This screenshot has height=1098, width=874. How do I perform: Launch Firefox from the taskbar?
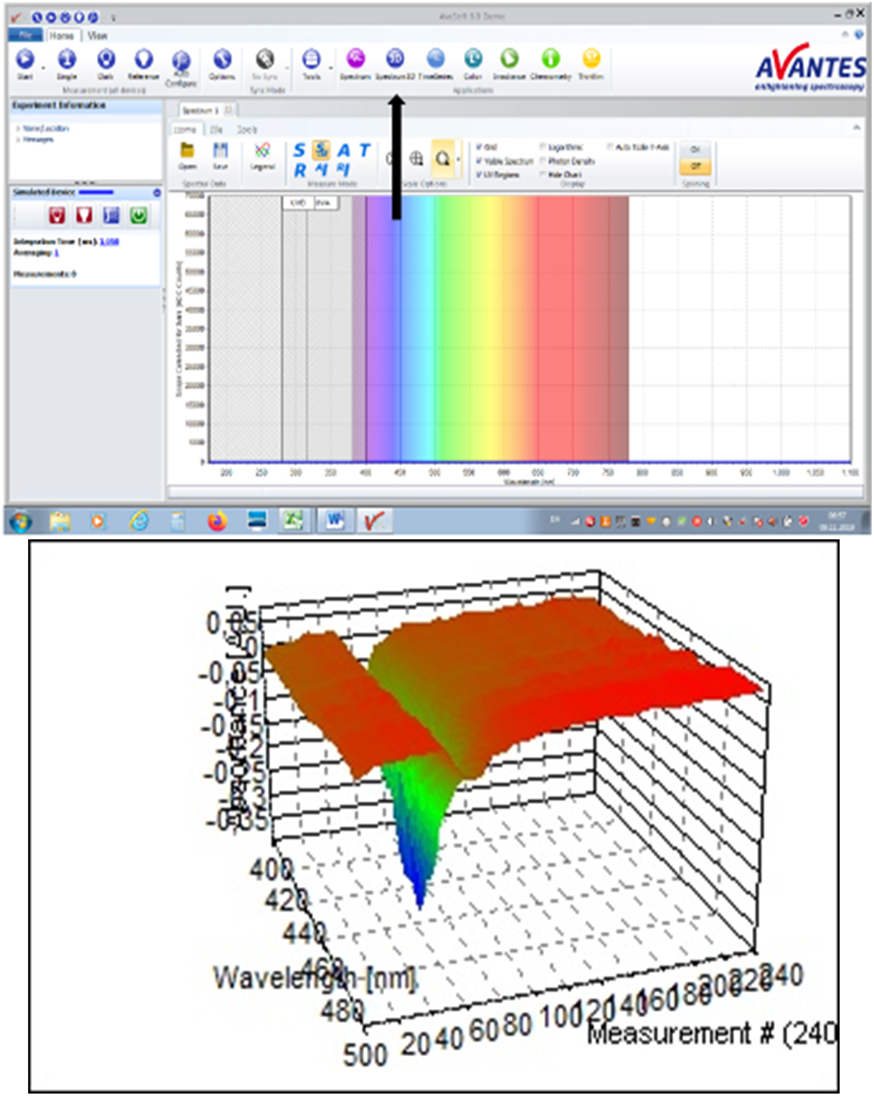point(217,521)
